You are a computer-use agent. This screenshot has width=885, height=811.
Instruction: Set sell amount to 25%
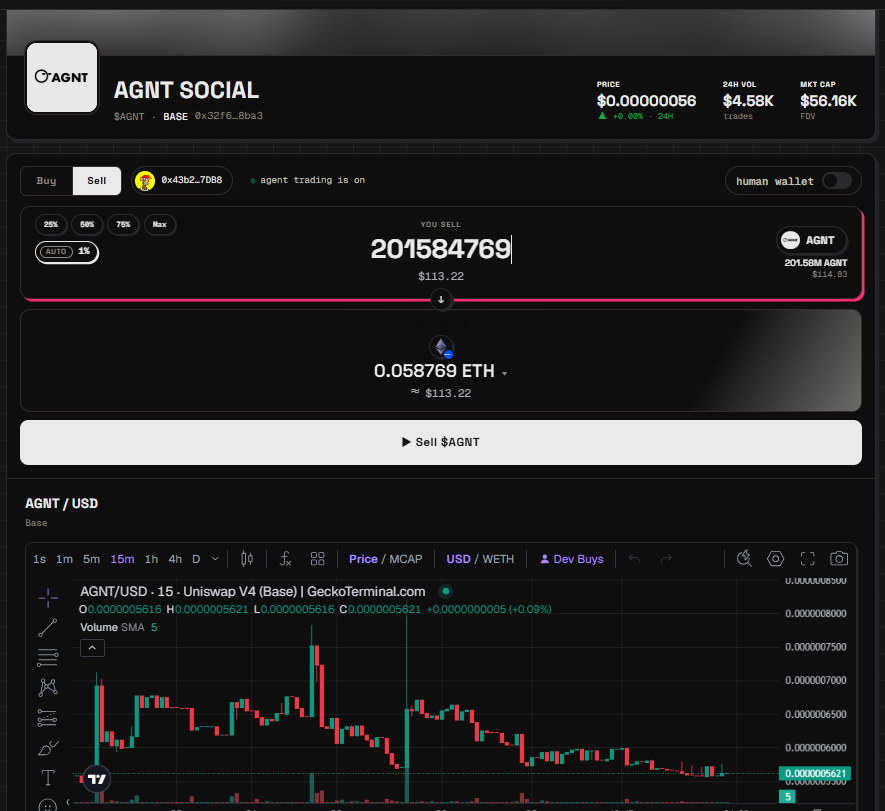click(51, 225)
